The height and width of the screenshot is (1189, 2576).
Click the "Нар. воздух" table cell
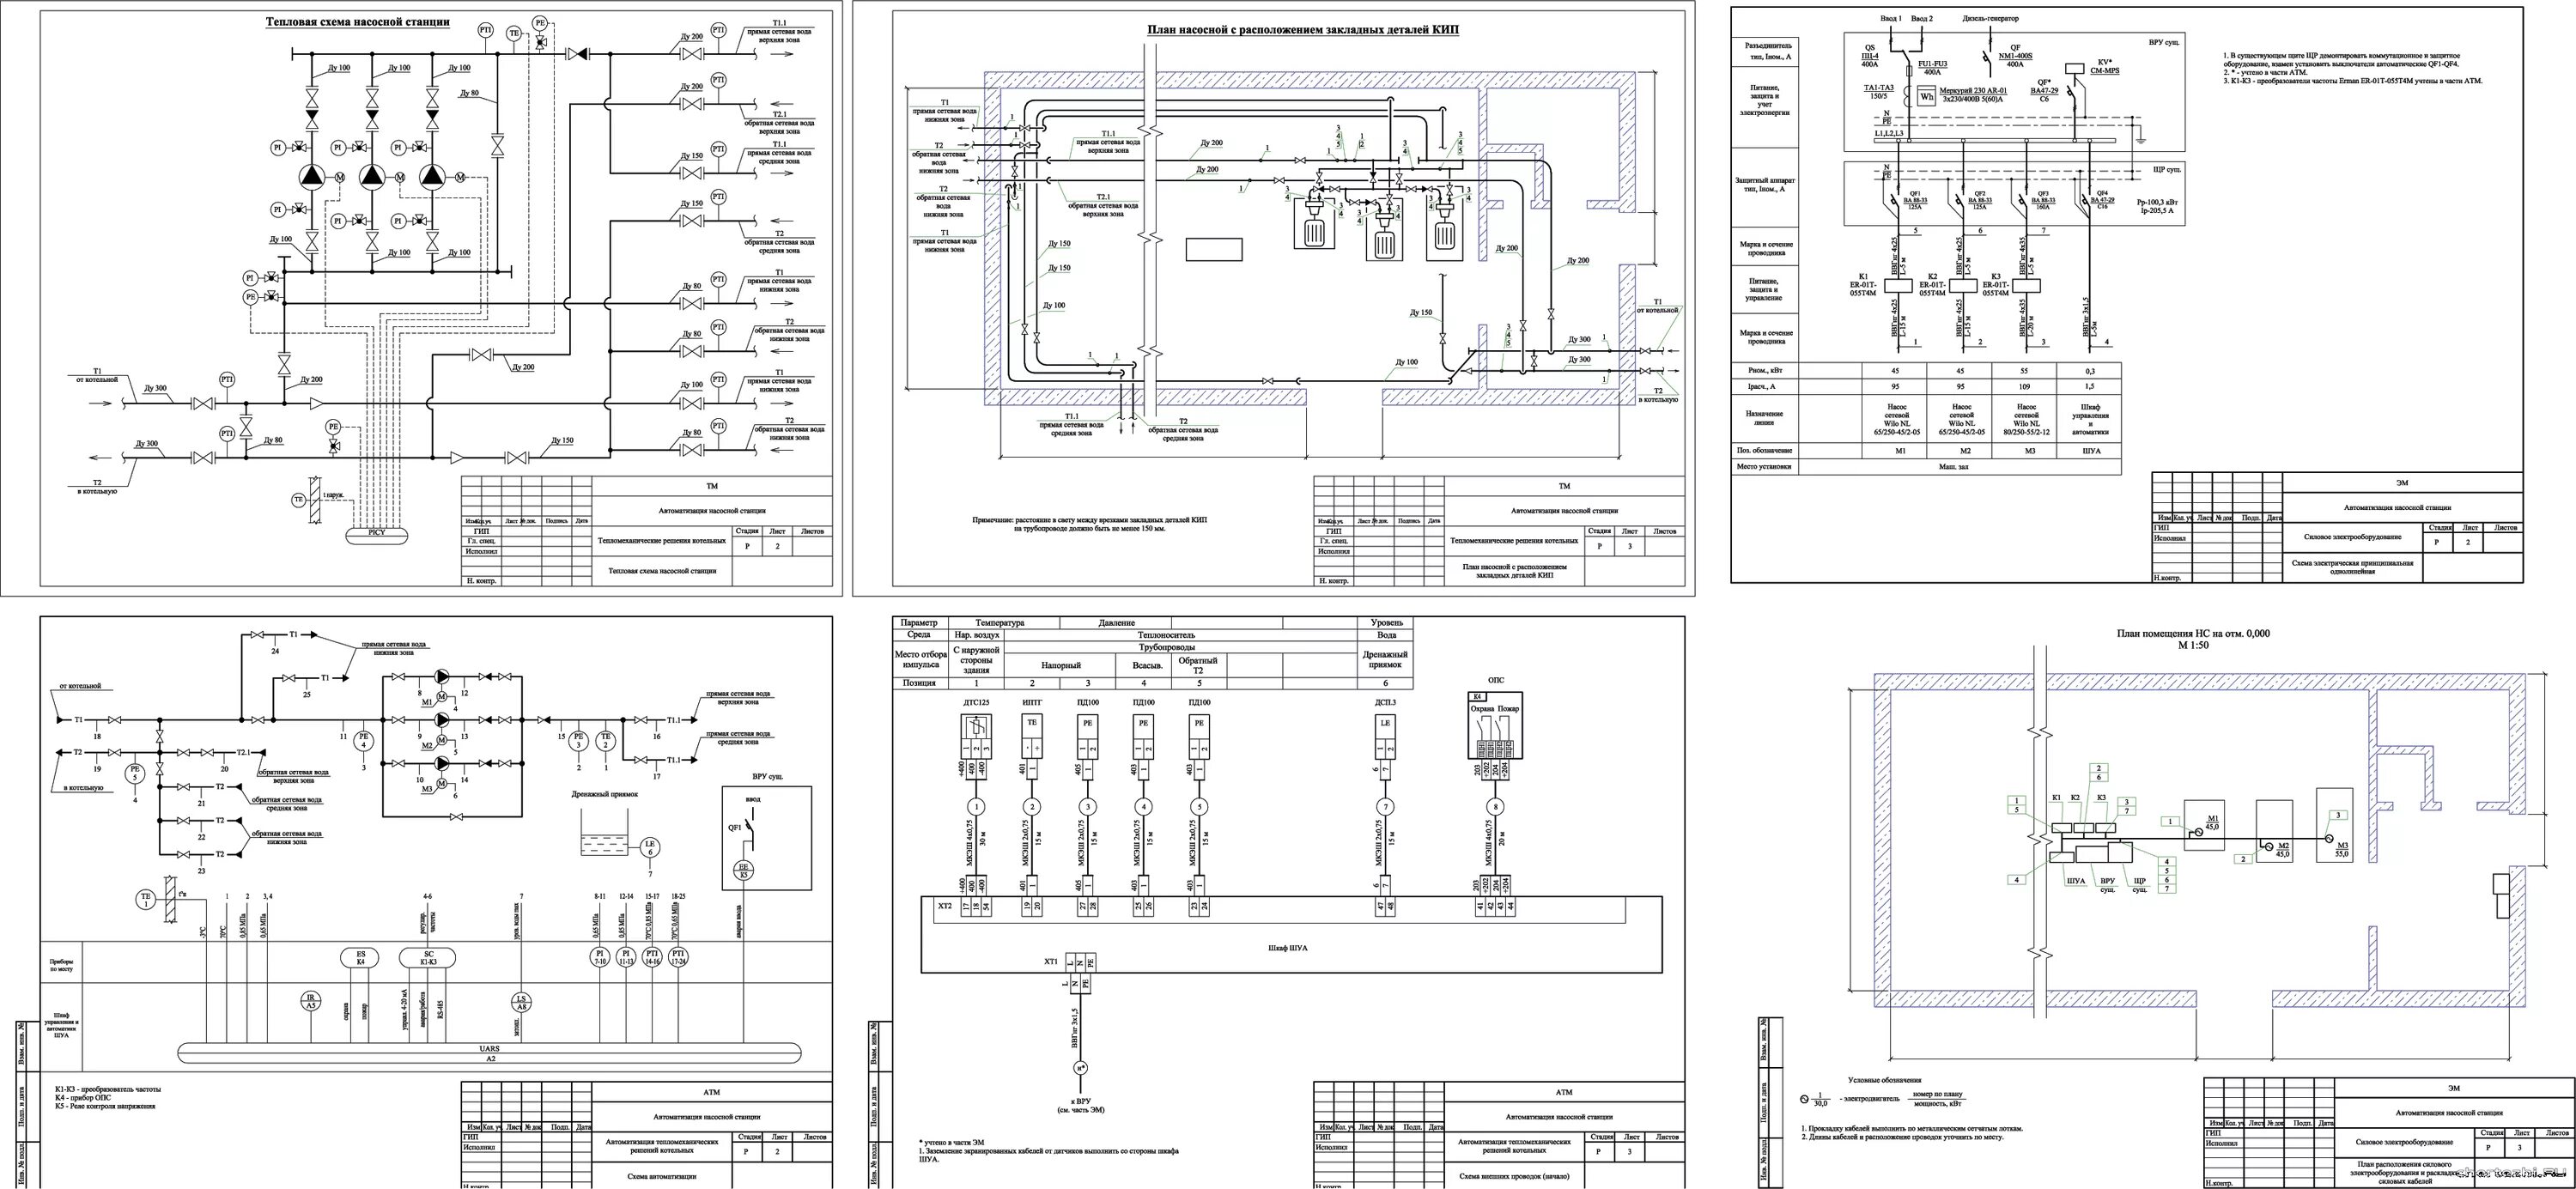[977, 634]
